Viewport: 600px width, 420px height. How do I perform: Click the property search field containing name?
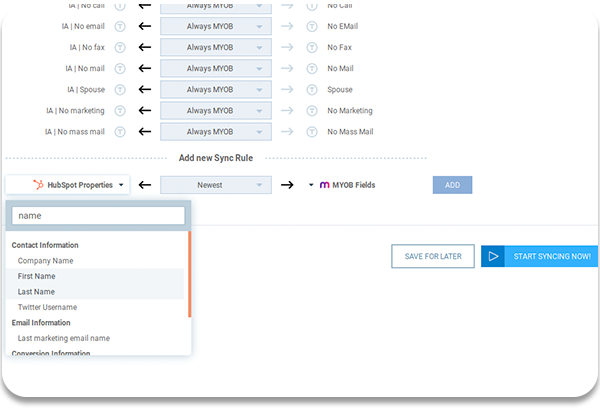99,215
